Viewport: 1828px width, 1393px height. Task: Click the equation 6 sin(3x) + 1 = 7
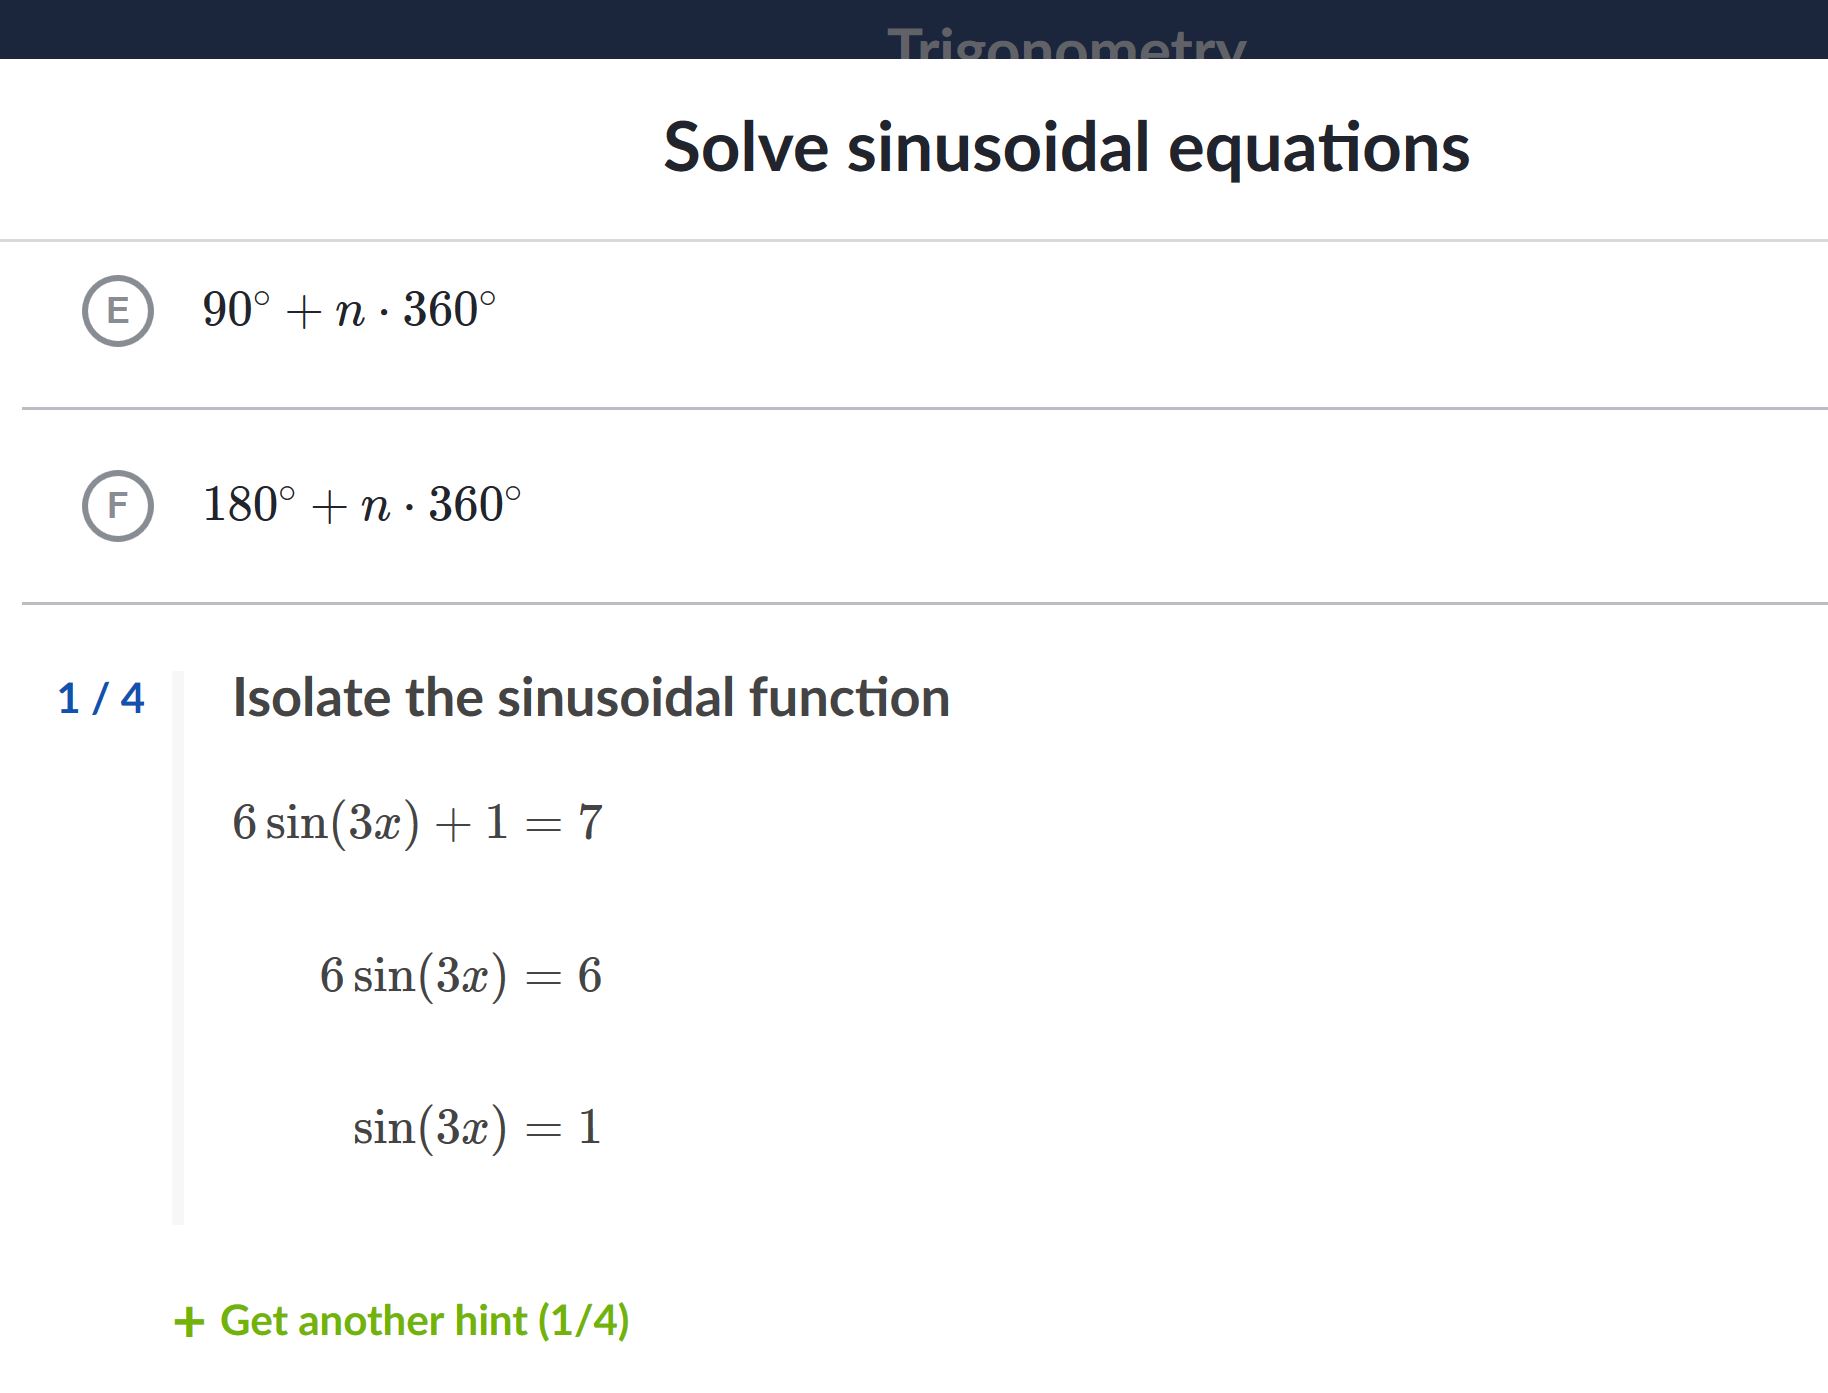(x=418, y=824)
